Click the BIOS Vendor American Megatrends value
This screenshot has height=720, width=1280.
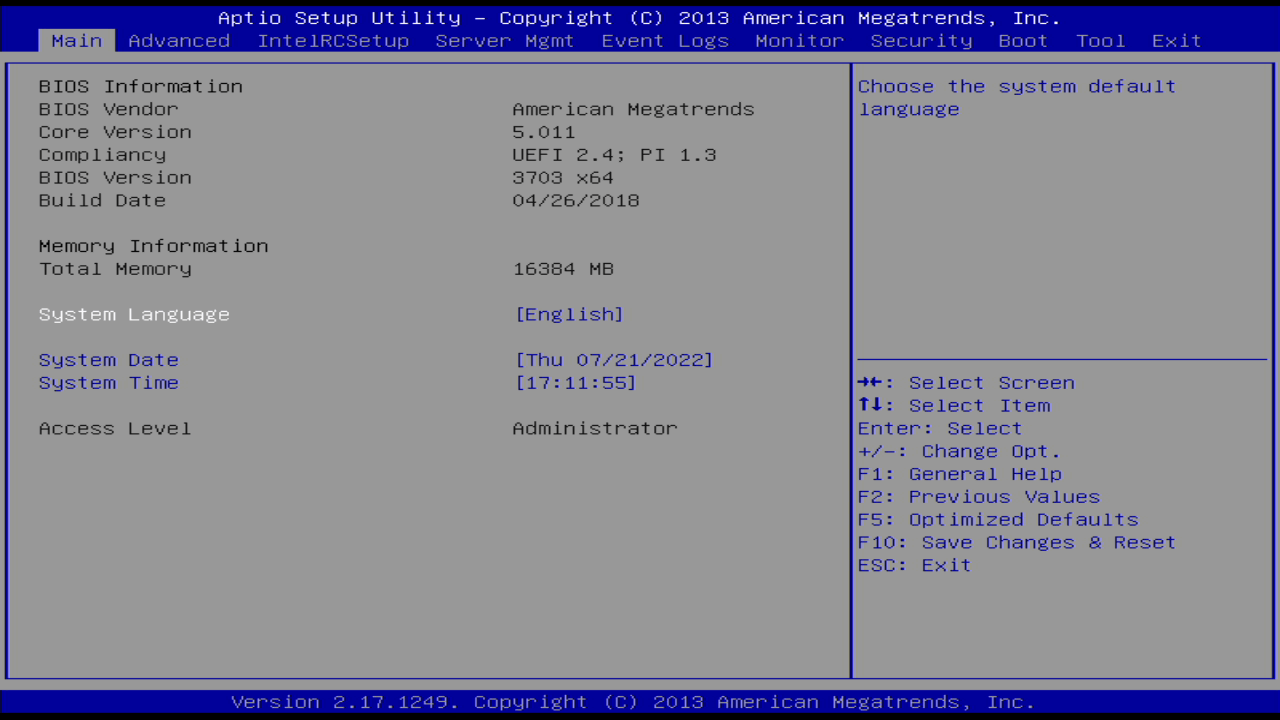pyautogui.click(x=633, y=109)
